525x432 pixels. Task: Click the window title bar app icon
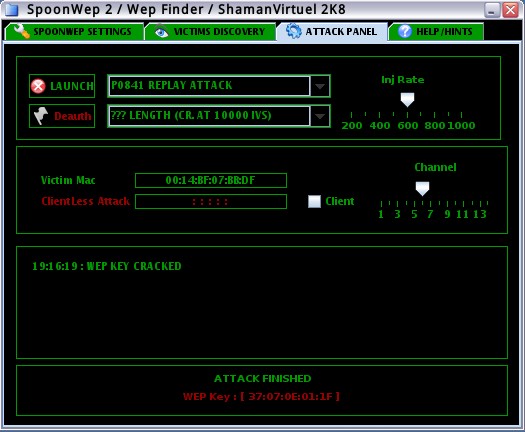12,9
